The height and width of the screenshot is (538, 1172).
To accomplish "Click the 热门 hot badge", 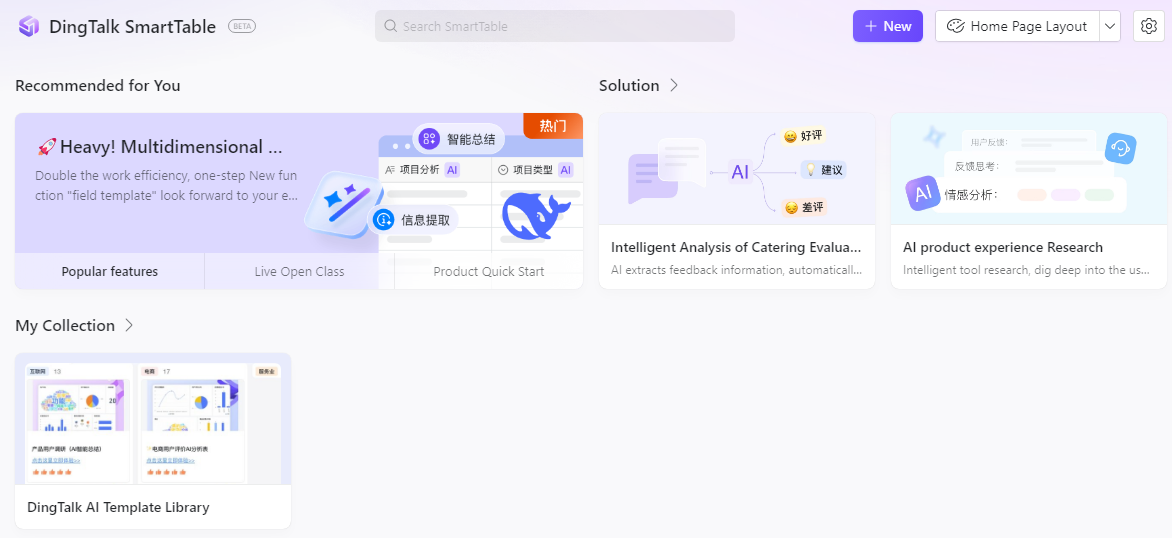I will [552, 126].
